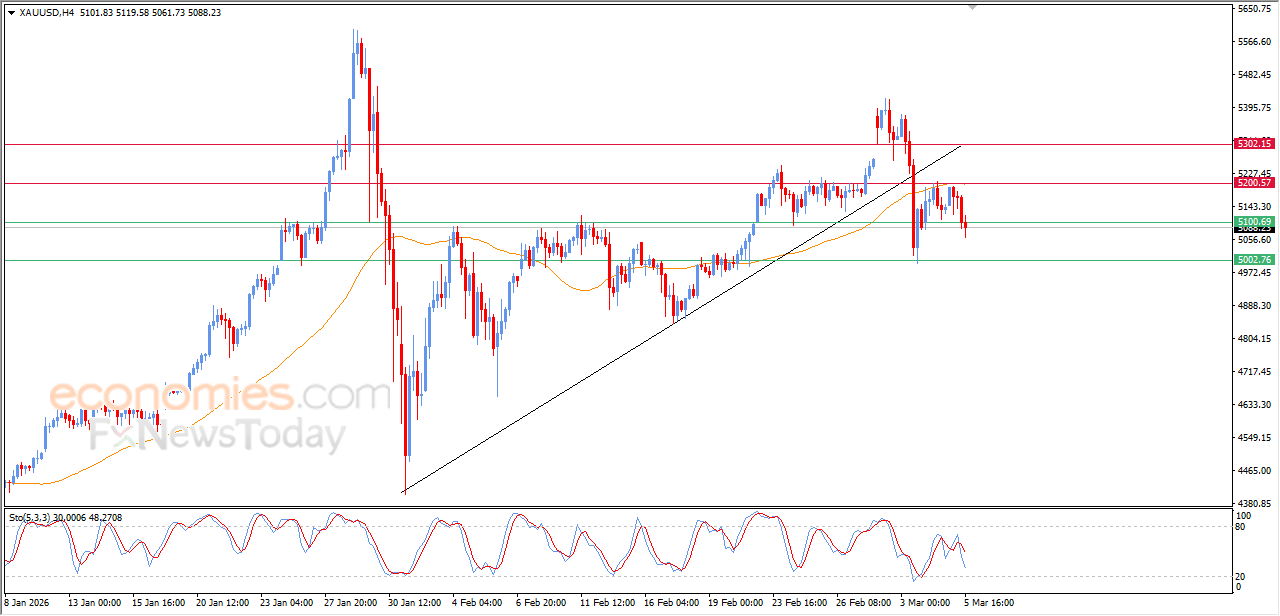Click the 4380.85 price axis value
The width and height of the screenshot is (1280, 616).
tap(1255, 503)
